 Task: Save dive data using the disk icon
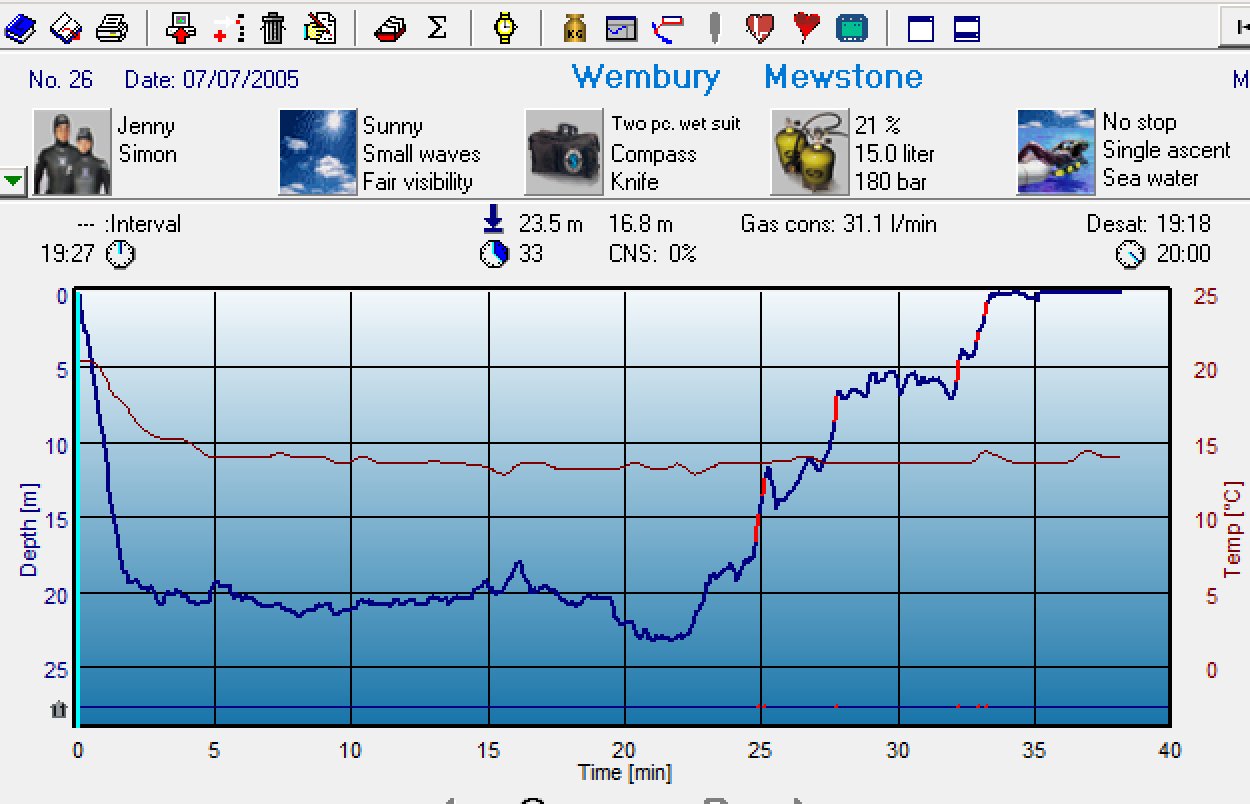(64, 27)
